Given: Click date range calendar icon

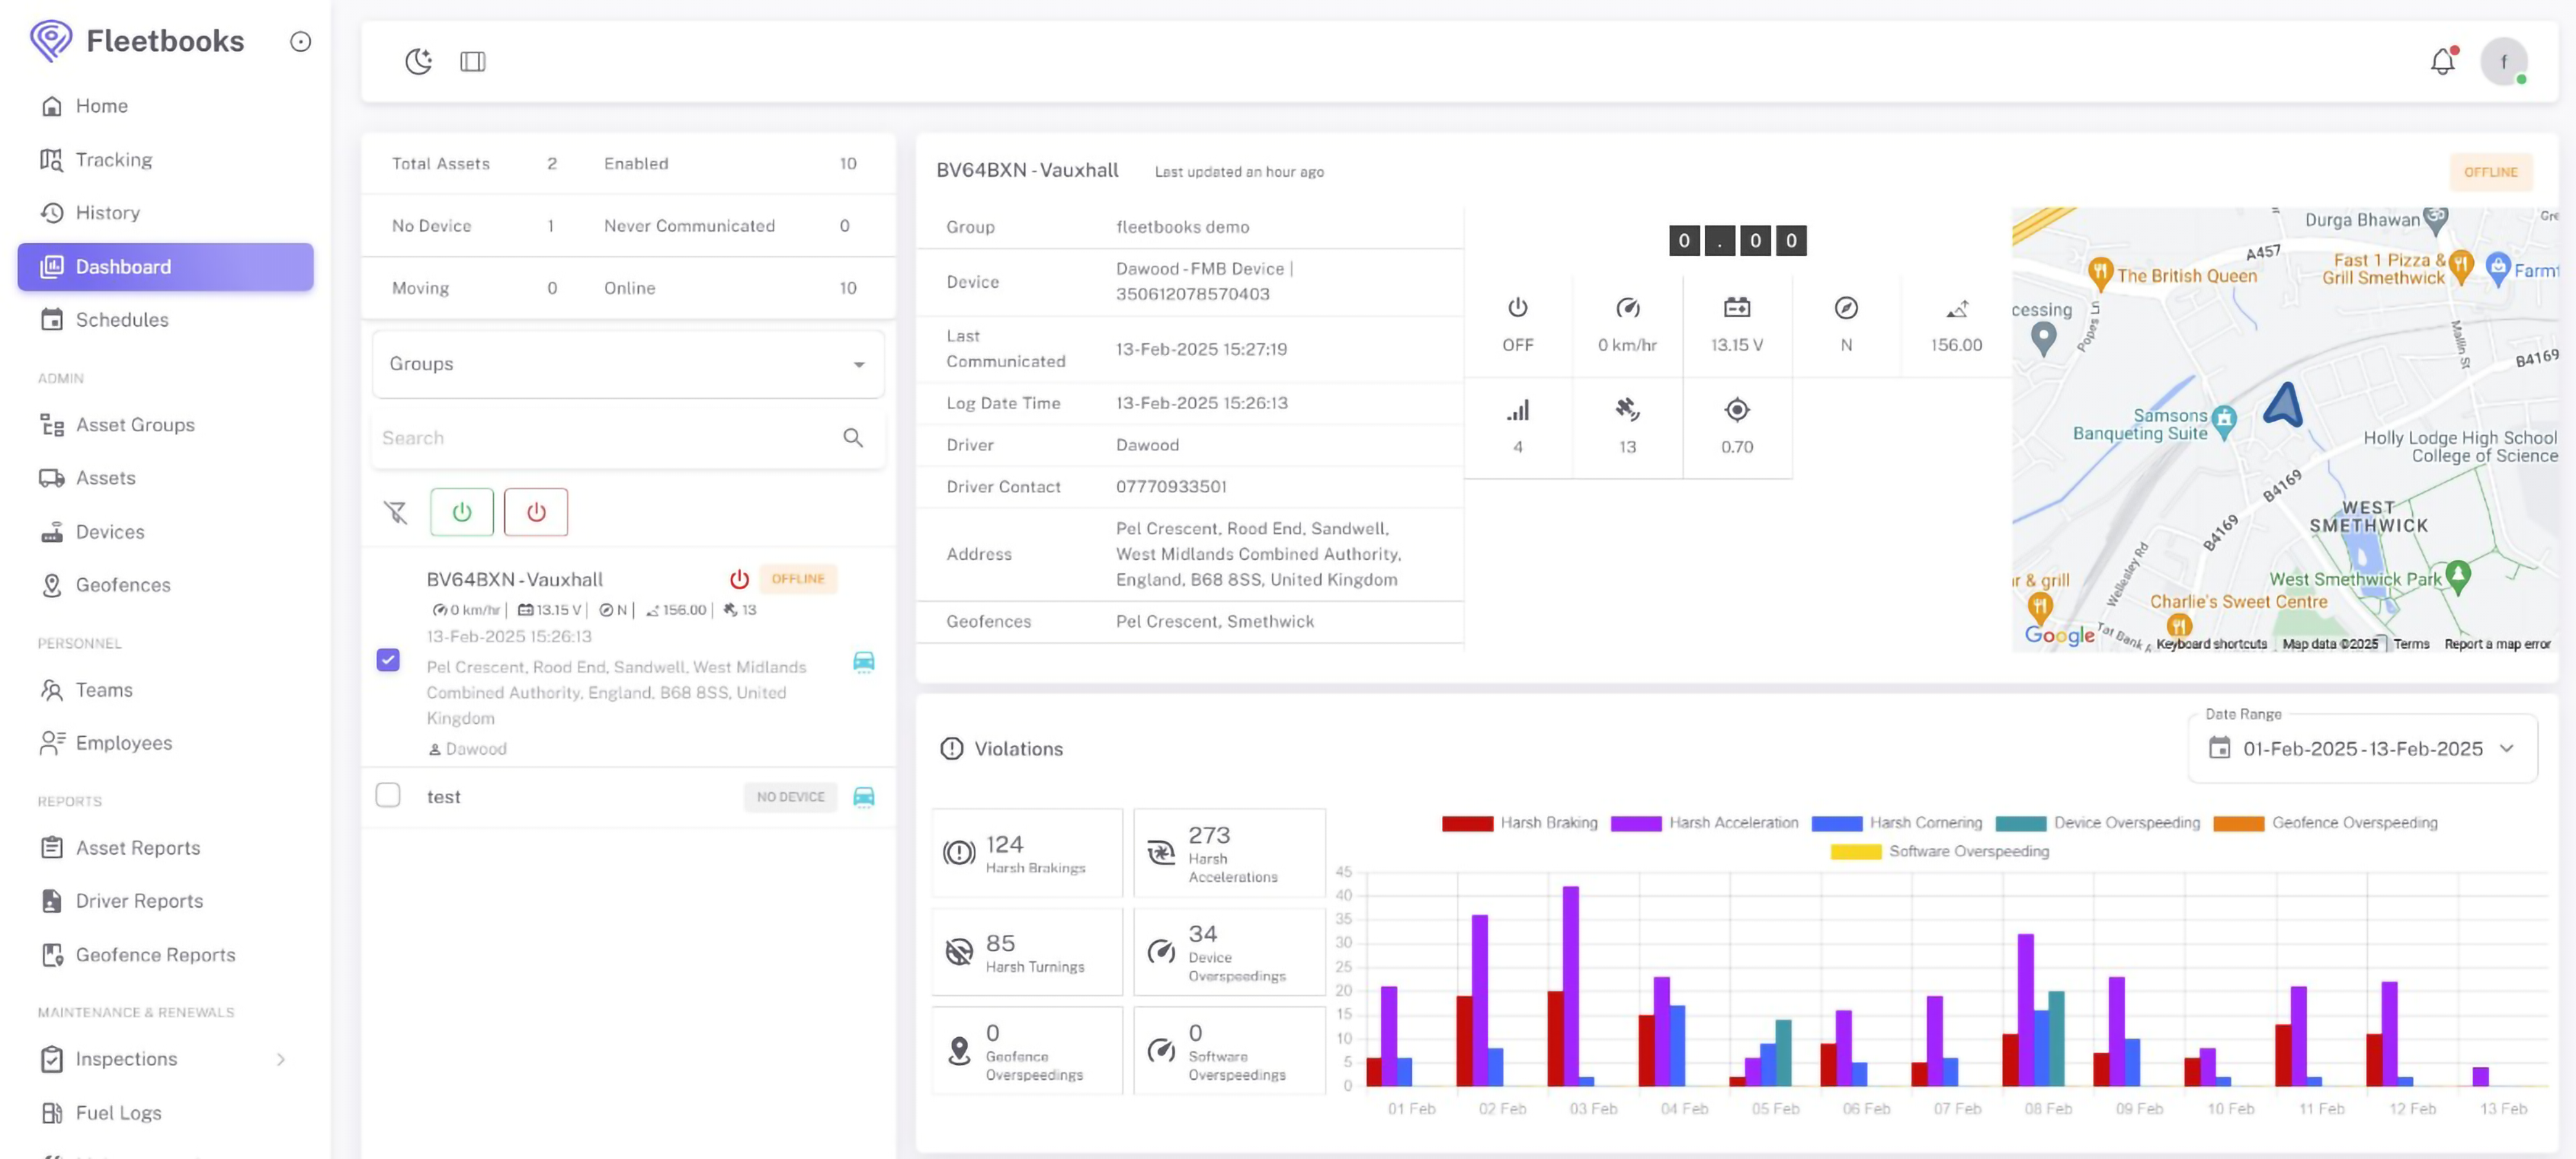Looking at the screenshot, I should [x=2219, y=748].
